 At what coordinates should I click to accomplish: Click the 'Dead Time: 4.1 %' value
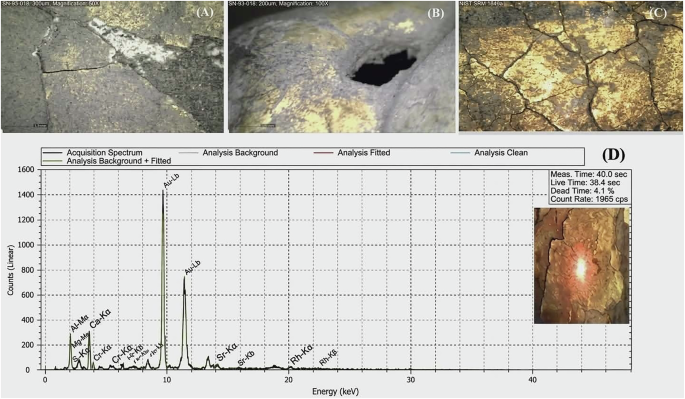[582, 191]
